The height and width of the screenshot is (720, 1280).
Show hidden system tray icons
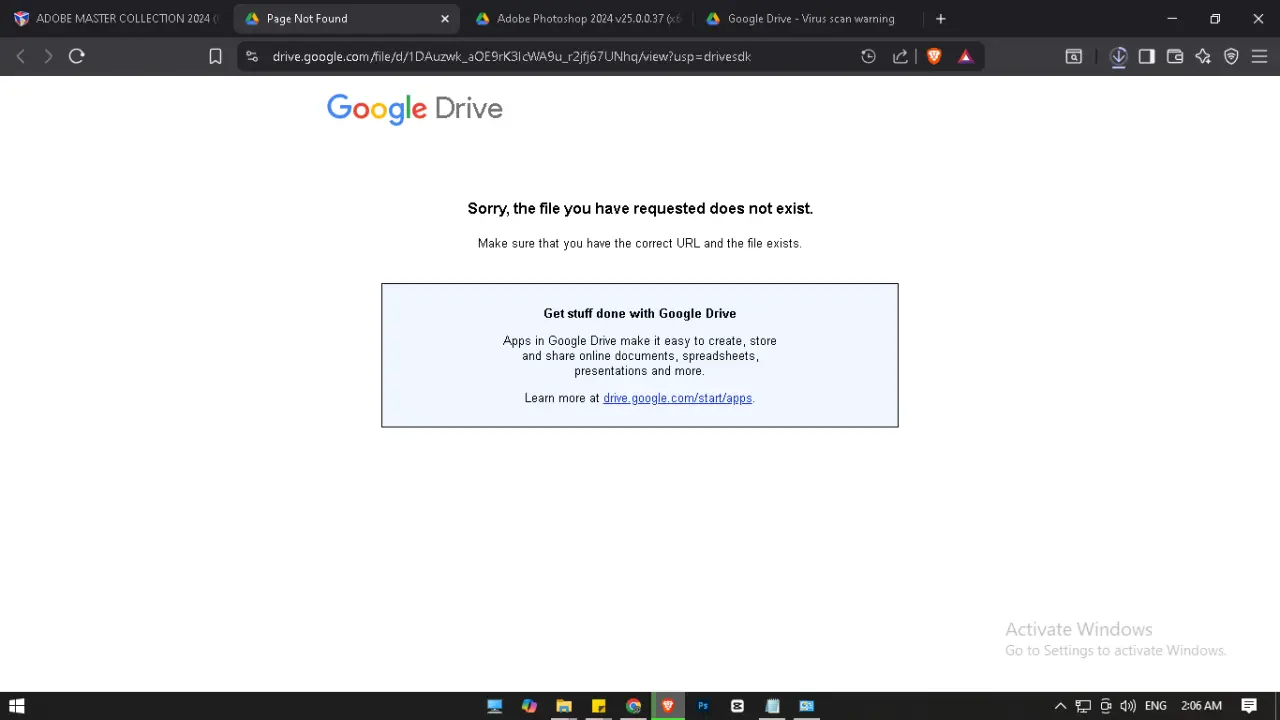1060,706
